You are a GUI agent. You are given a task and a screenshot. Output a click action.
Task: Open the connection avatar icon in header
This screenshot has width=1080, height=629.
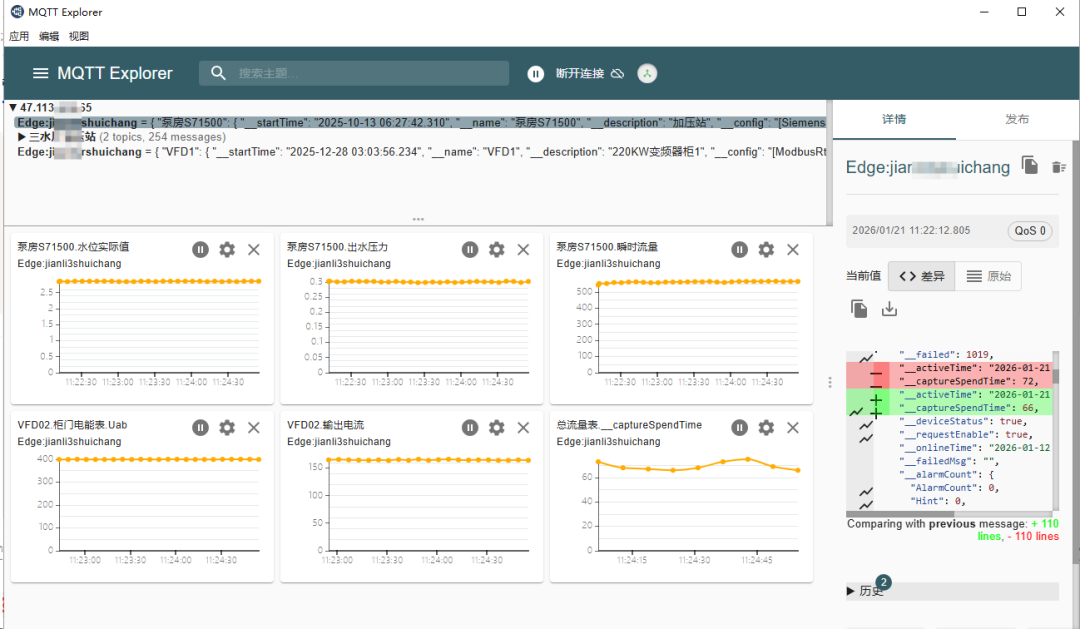pyautogui.click(x=647, y=74)
